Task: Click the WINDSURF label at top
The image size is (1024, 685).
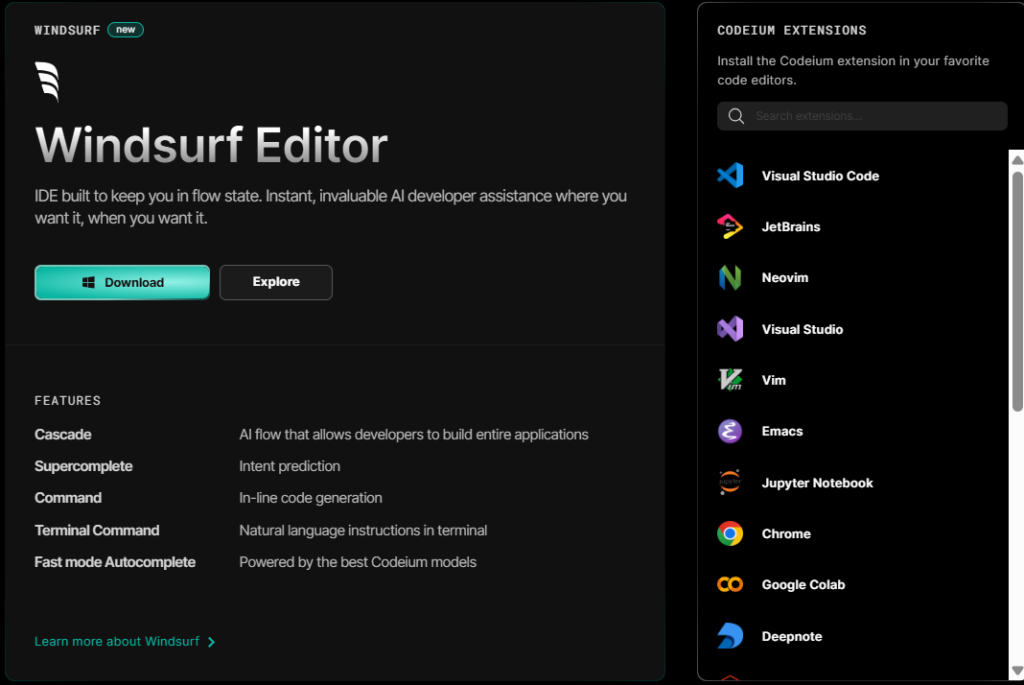Action: (x=67, y=30)
